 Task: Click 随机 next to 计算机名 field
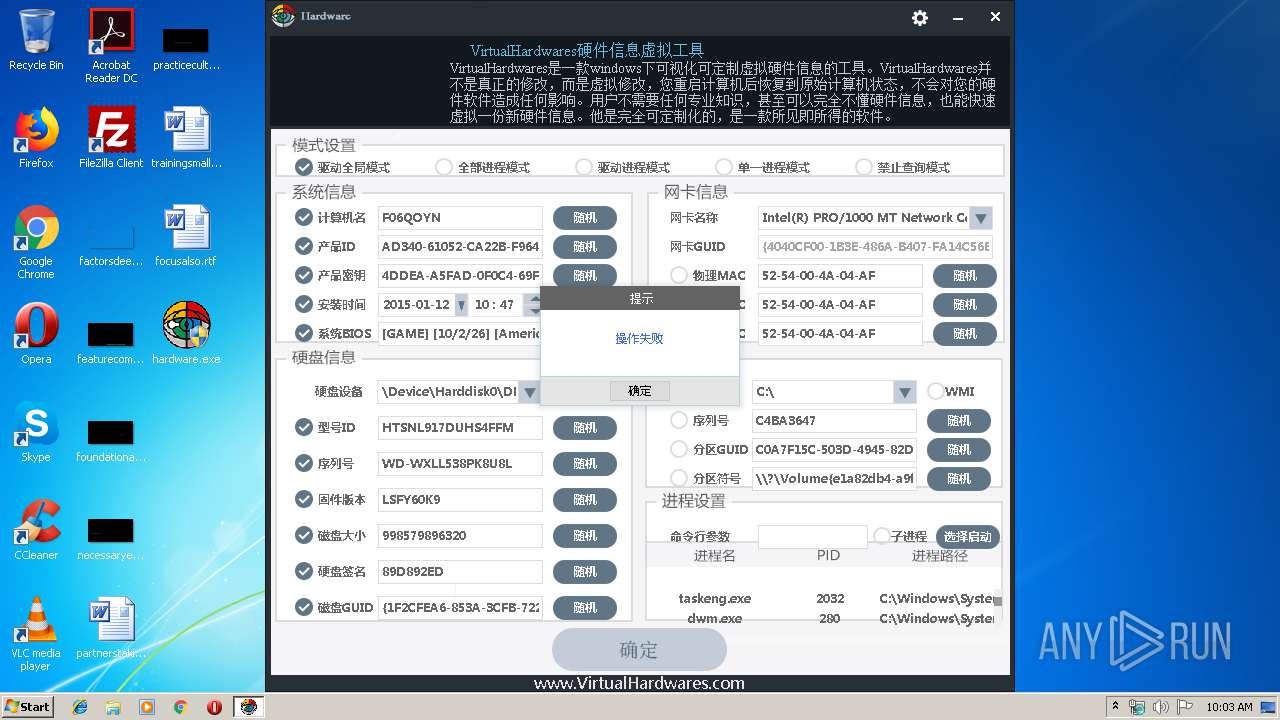click(x=585, y=218)
